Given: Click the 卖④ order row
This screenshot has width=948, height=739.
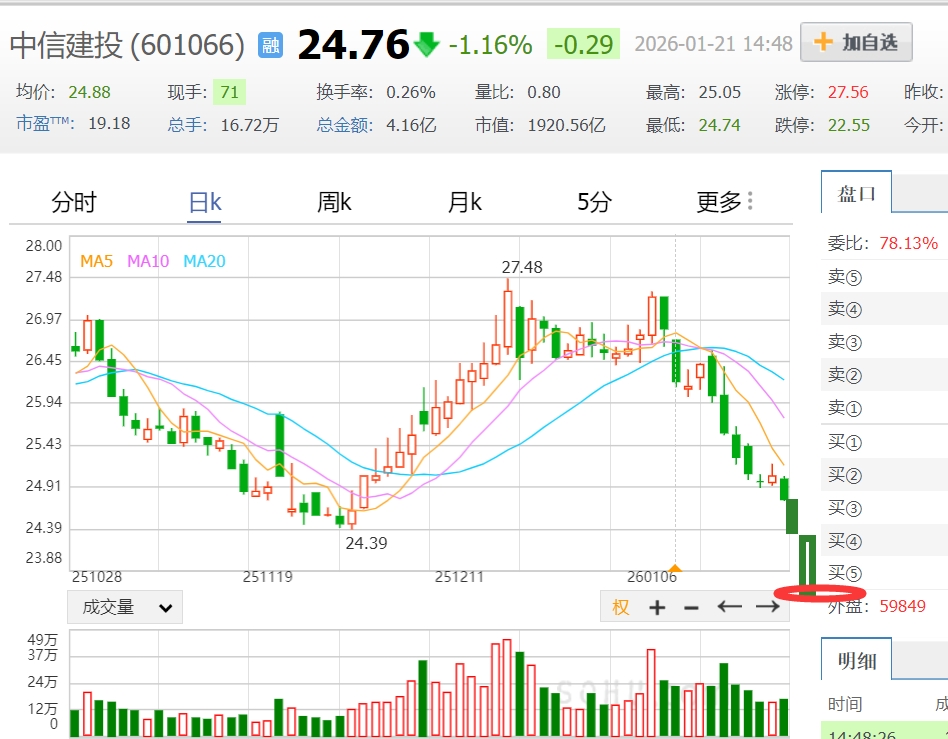Looking at the screenshot, I should [x=885, y=308].
